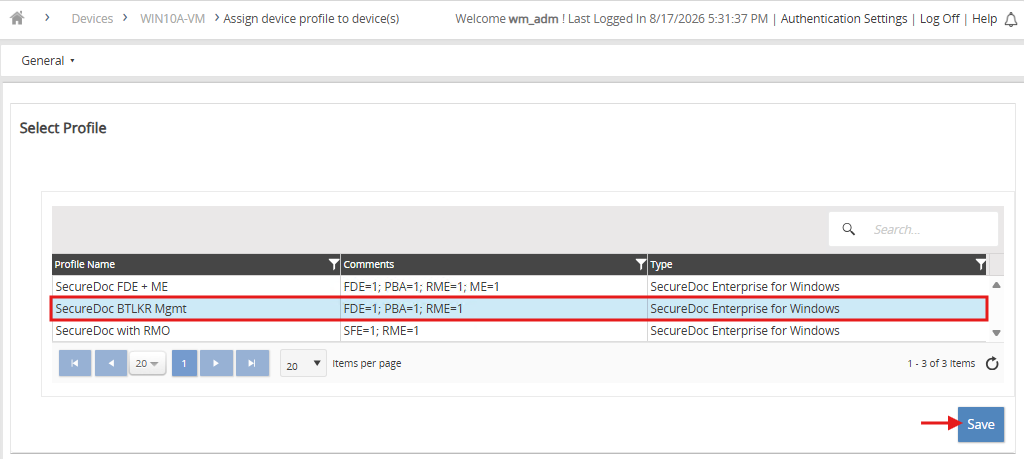The image size is (1024, 459).
Task: Go to previous page of results
Action: coord(111,363)
